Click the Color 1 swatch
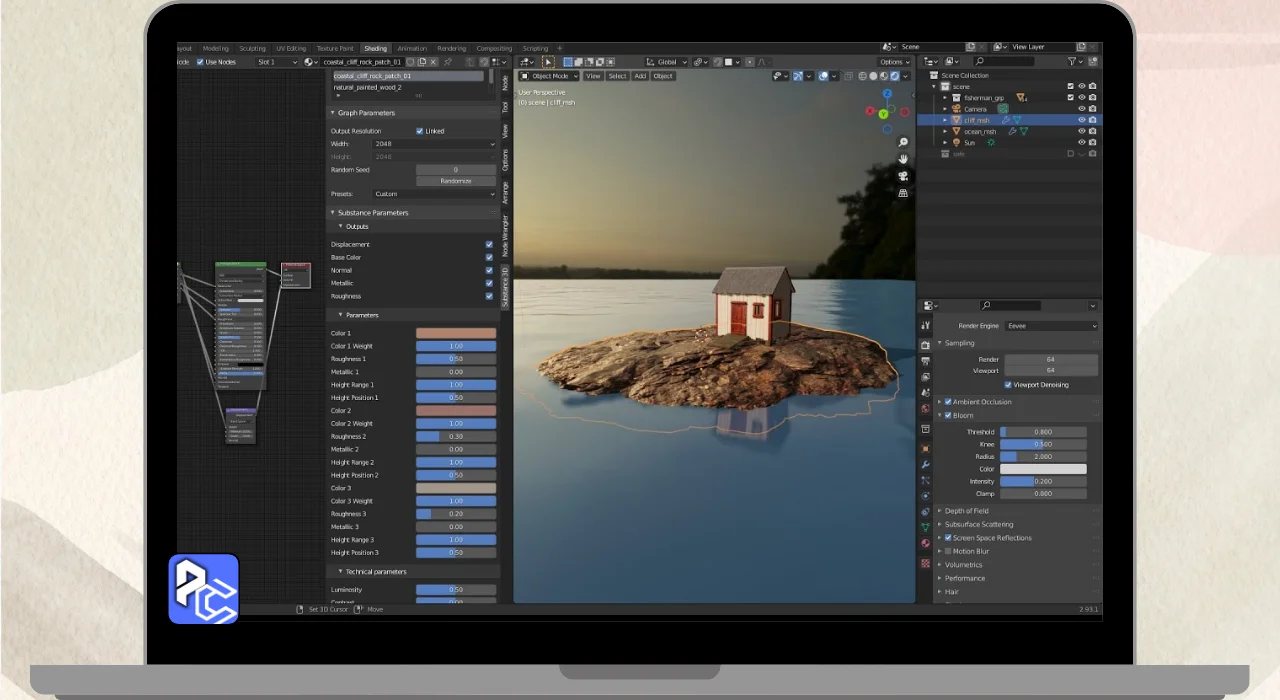The height and width of the screenshot is (700, 1280). coord(455,333)
